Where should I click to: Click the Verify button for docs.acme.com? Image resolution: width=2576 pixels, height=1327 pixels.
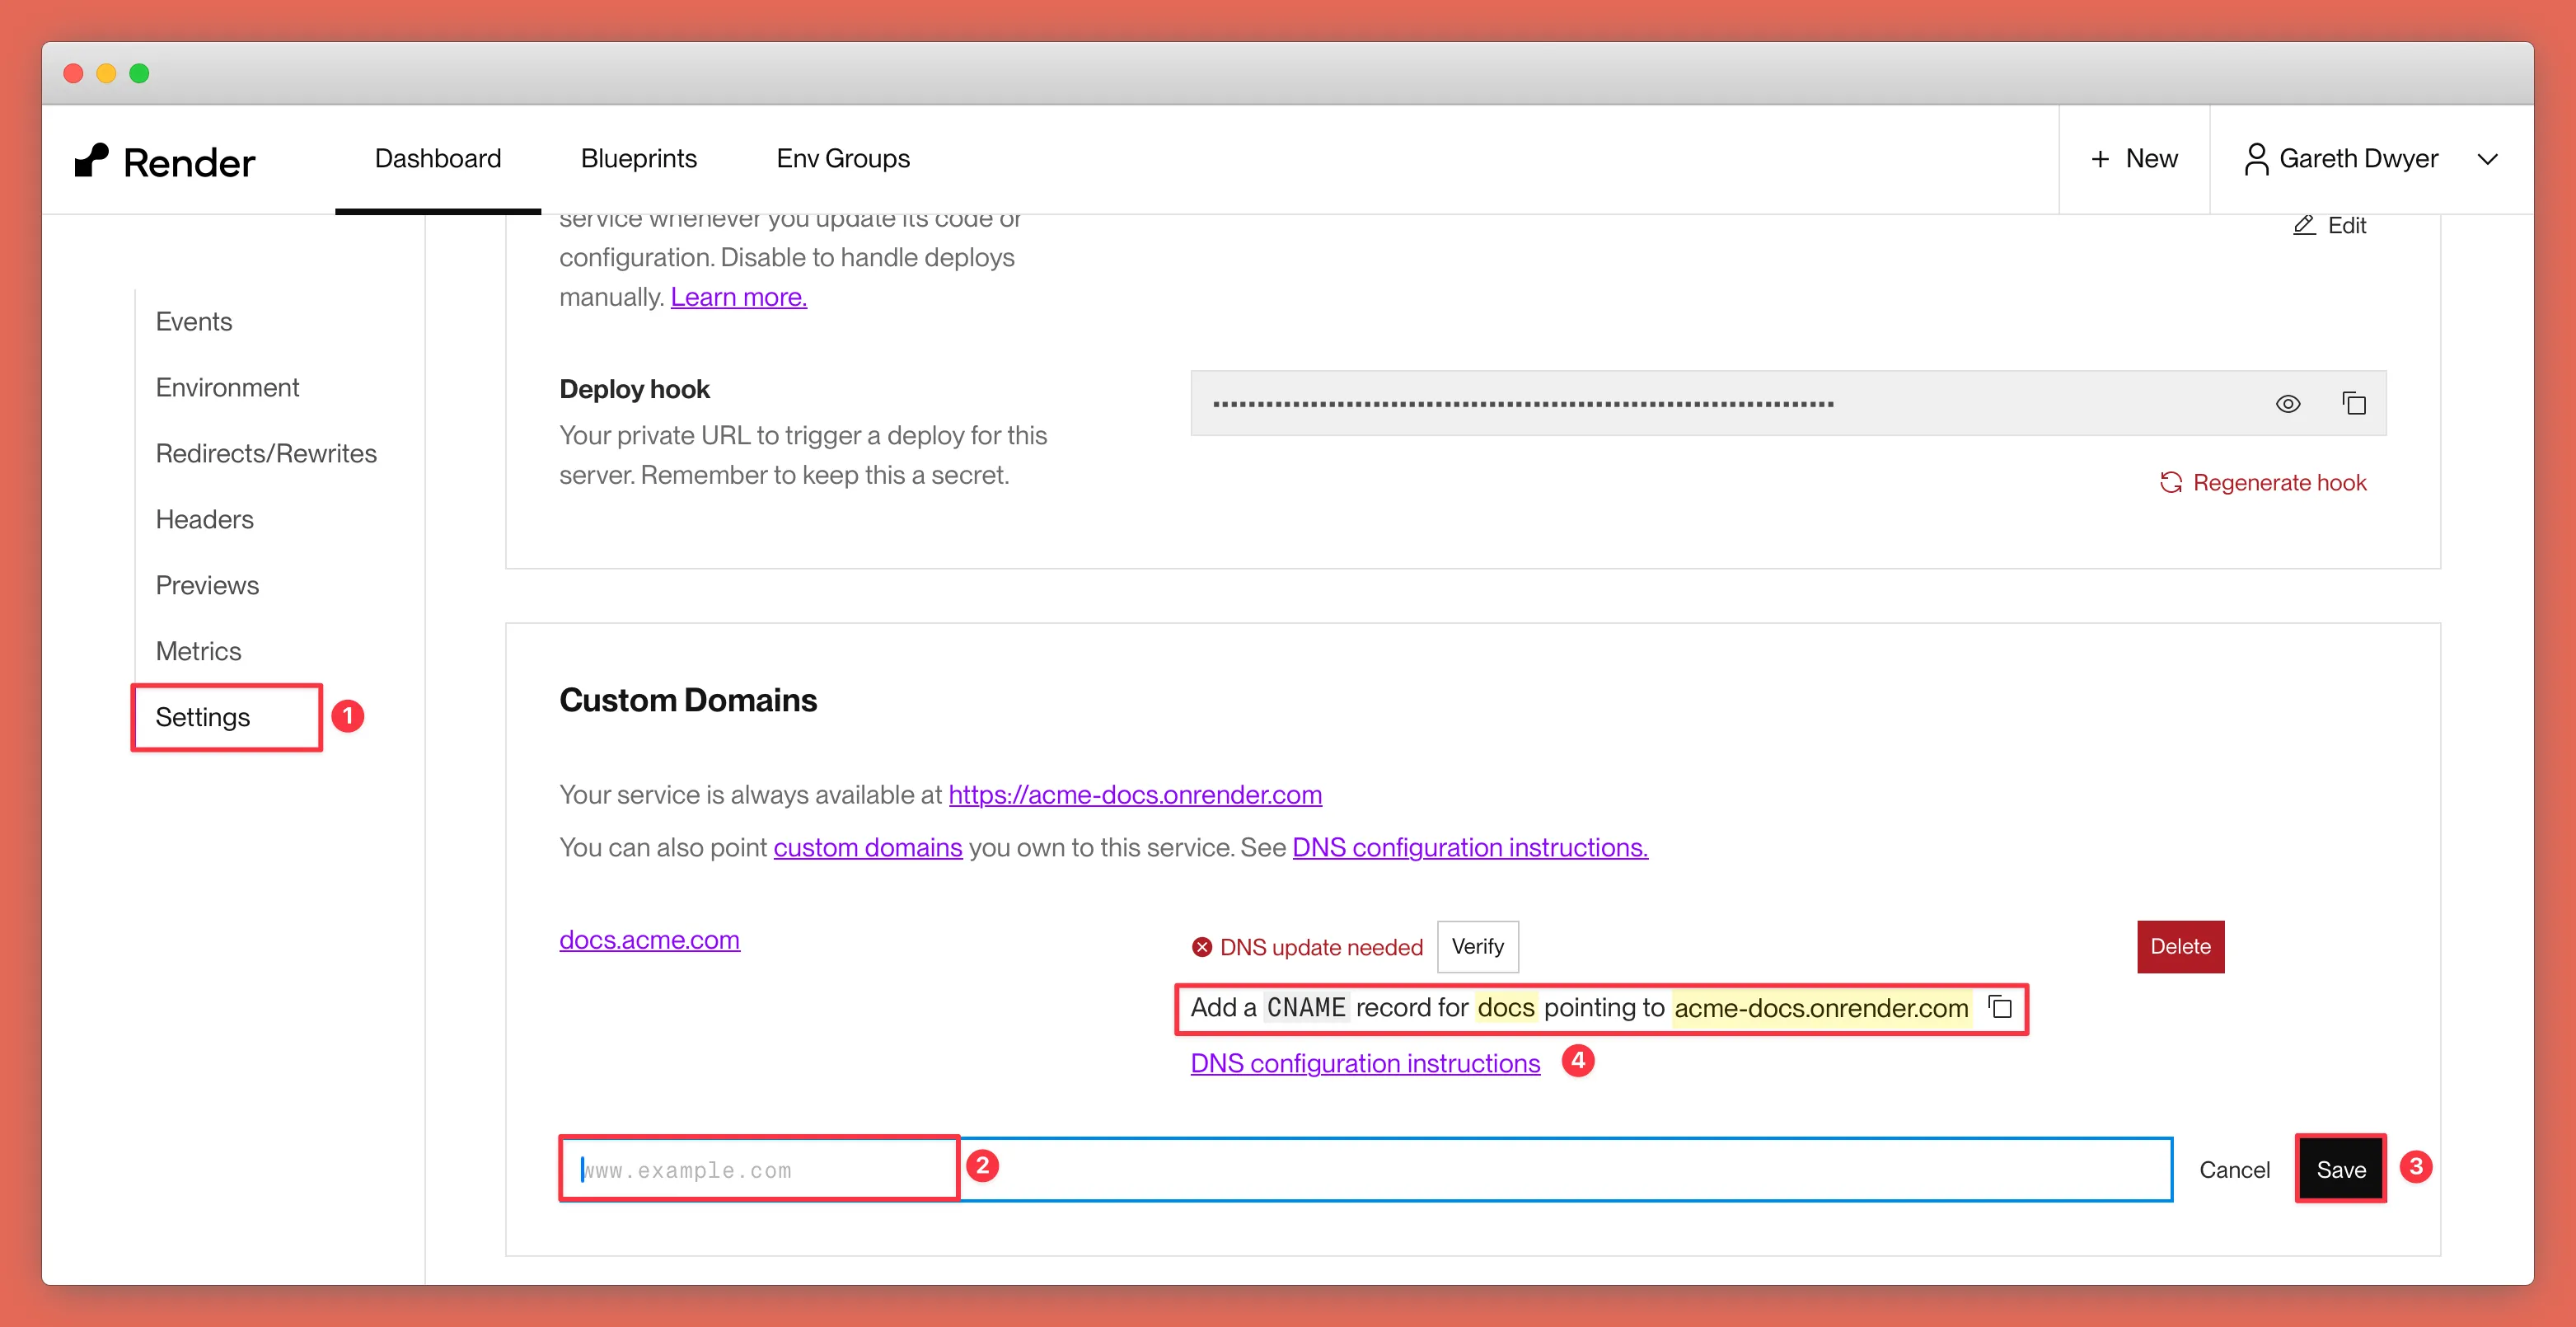(x=1477, y=946)
